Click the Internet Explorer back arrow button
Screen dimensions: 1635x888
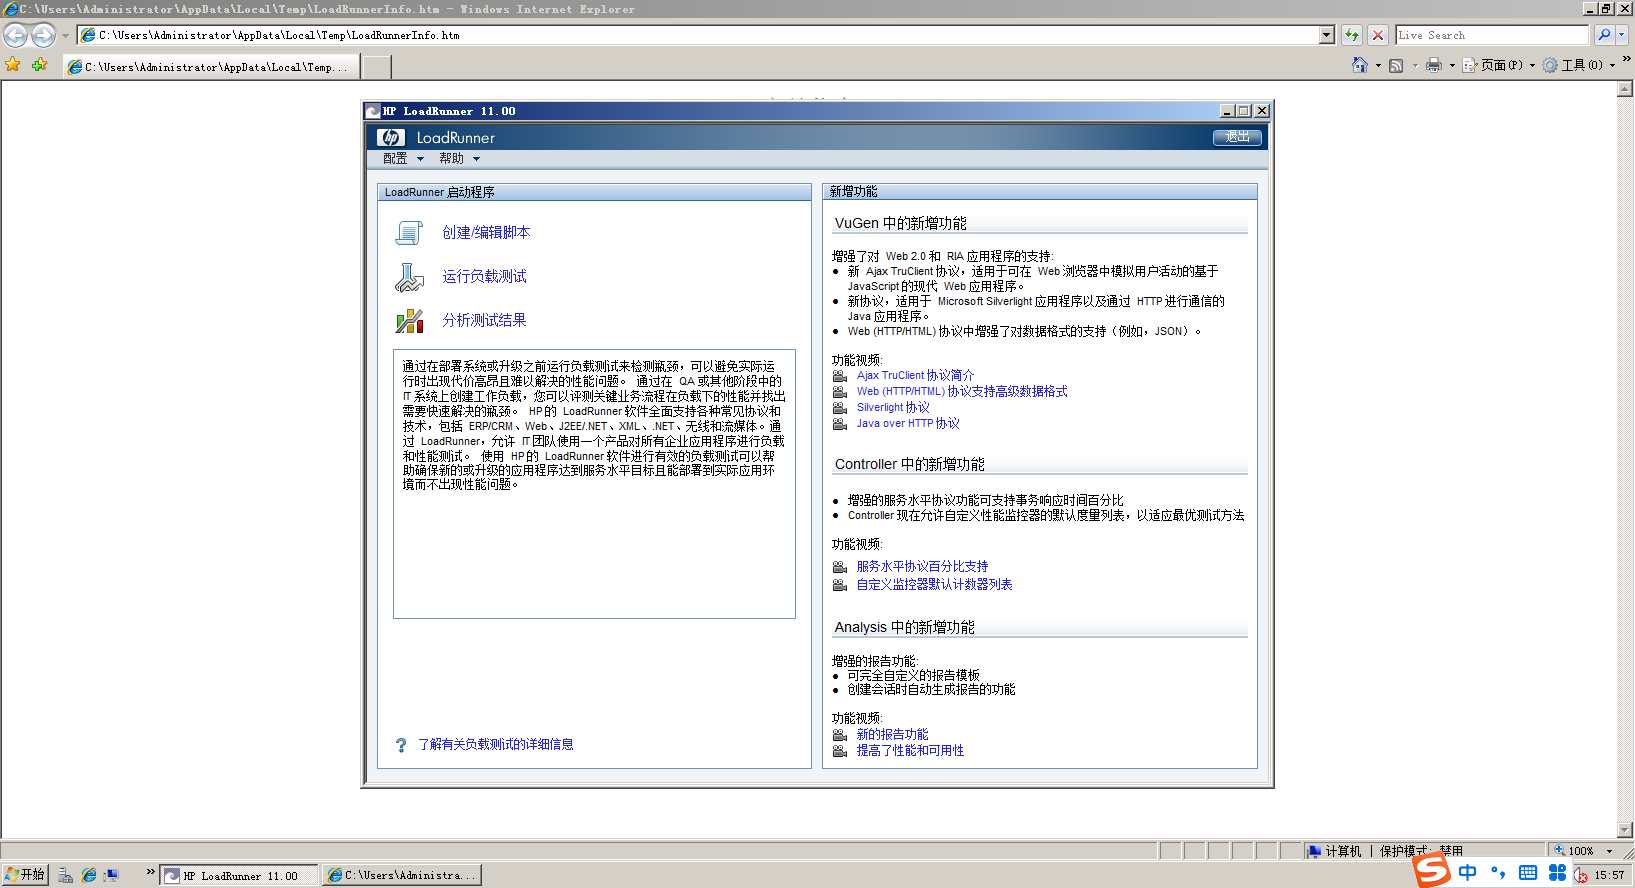pyautogui.click(x=16, y=35)
